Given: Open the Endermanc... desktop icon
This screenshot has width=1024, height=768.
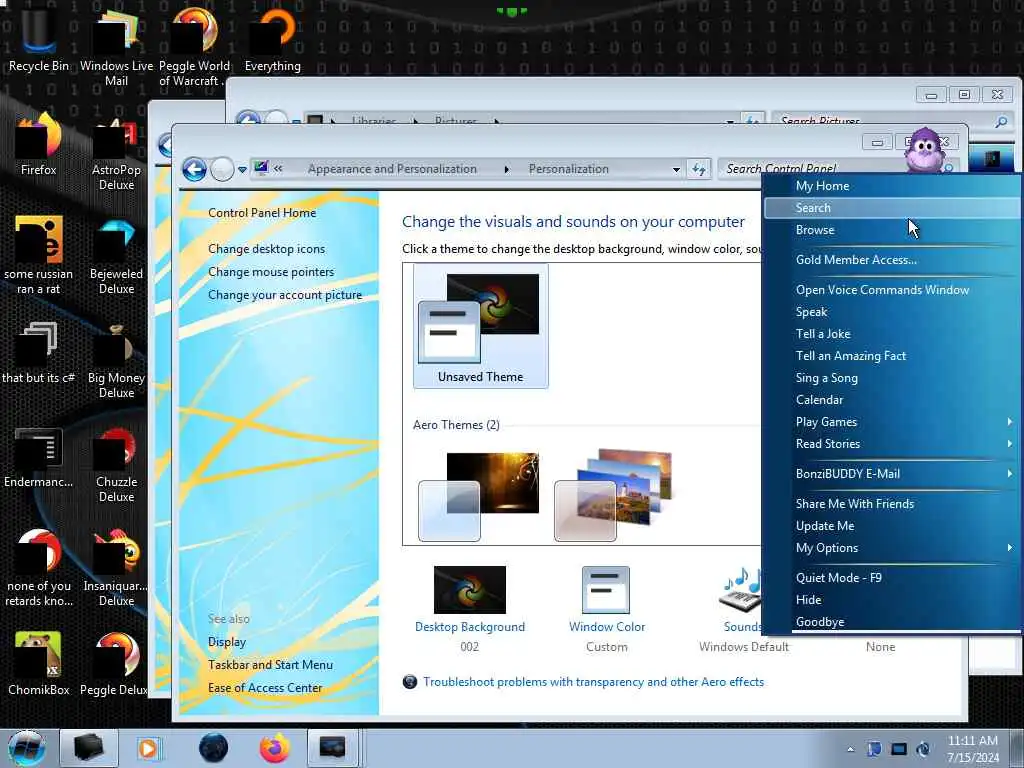Looking at the screenshot, I should point(39,457).
